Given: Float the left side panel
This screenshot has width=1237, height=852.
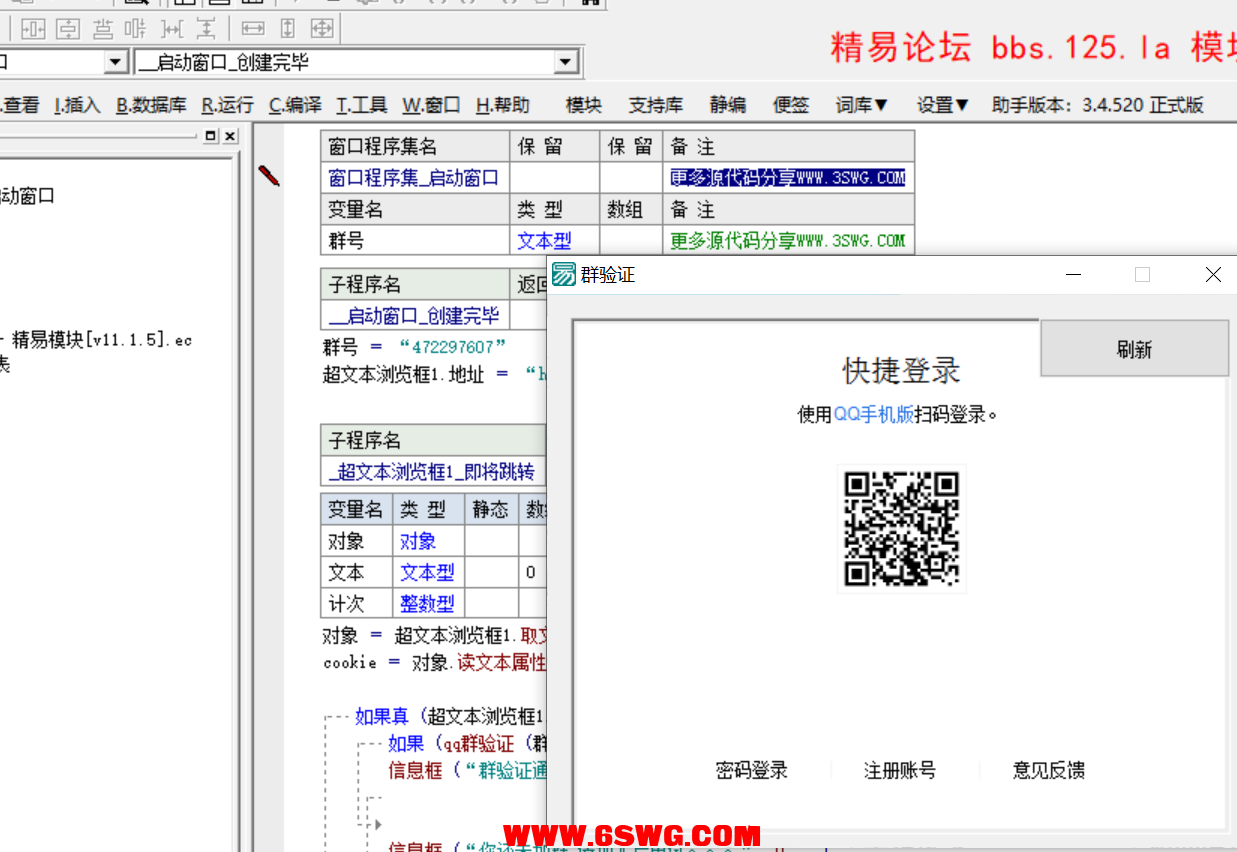Looking at the screenshot, I should click(210, 136).
